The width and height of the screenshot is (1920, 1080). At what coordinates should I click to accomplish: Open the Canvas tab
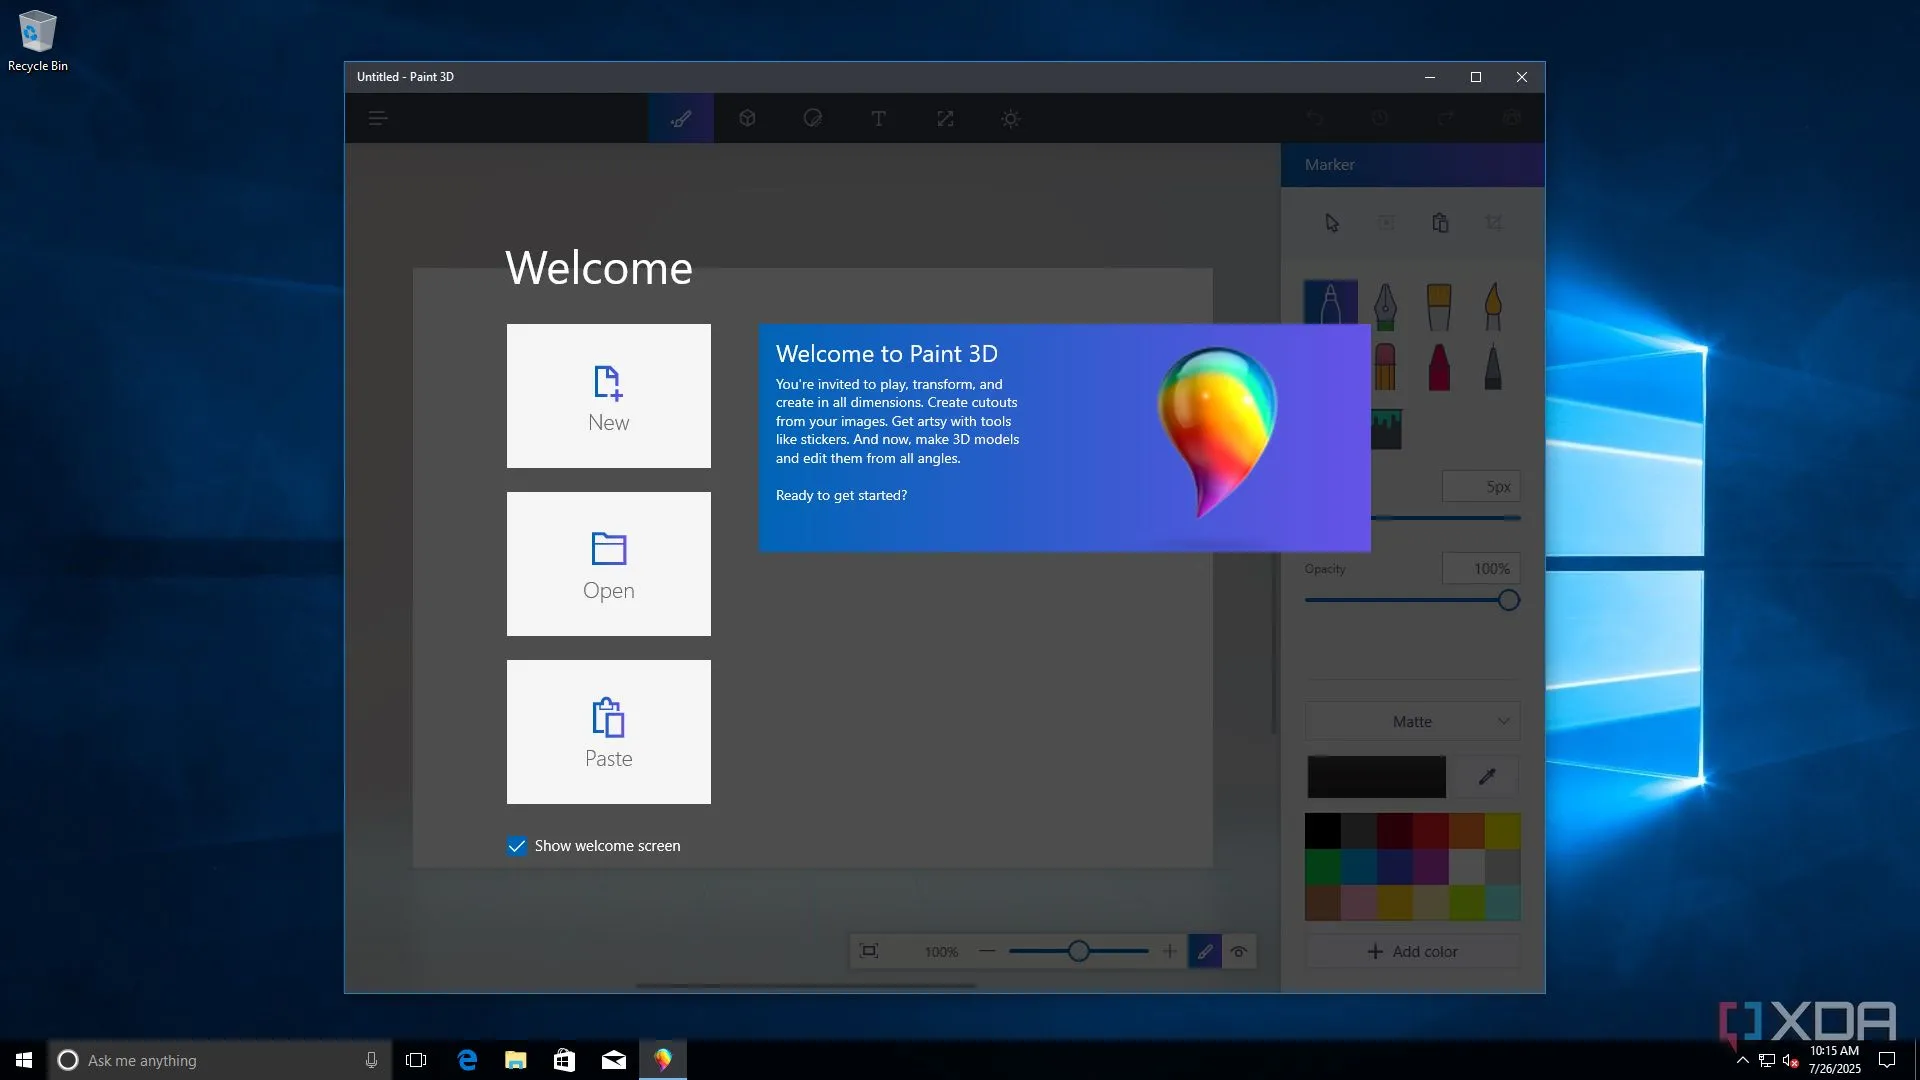click(x=945, y=118)
